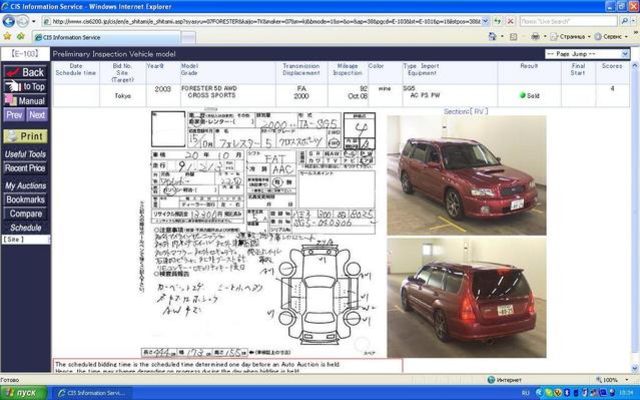Click the address bar URL field

[261, 21]
